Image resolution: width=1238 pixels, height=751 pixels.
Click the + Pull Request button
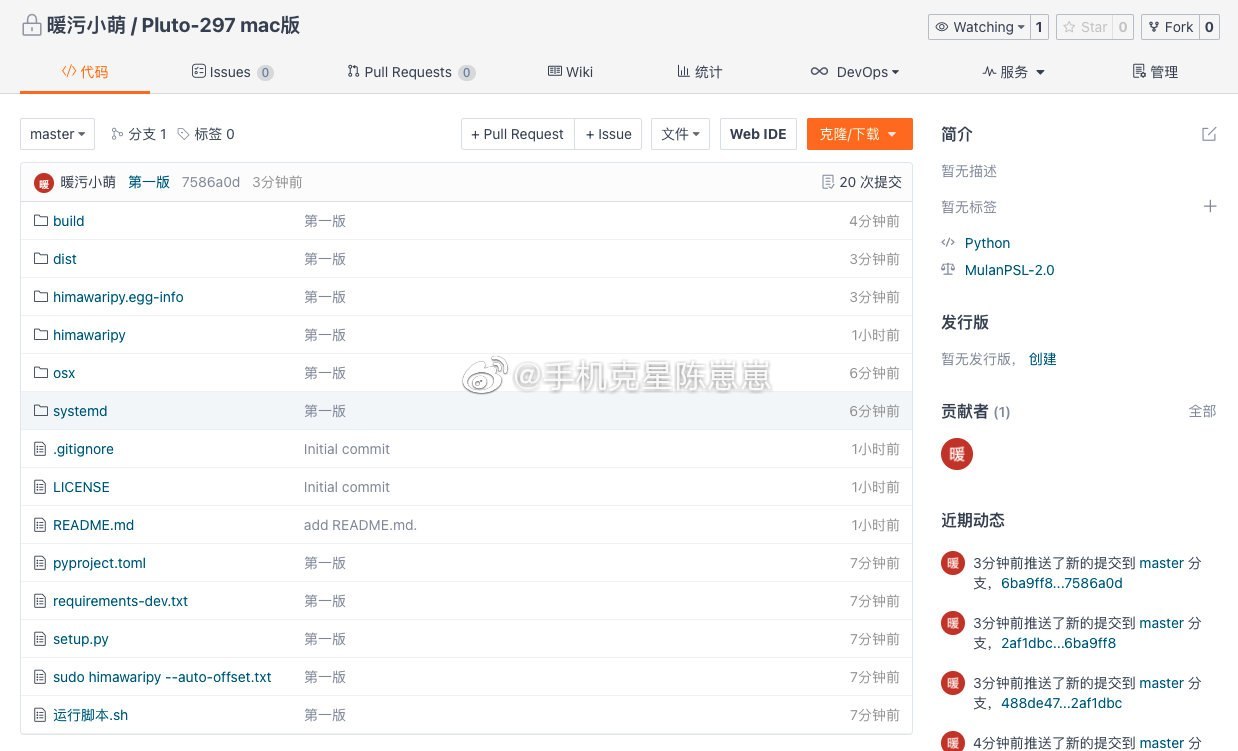pos(518,134)
